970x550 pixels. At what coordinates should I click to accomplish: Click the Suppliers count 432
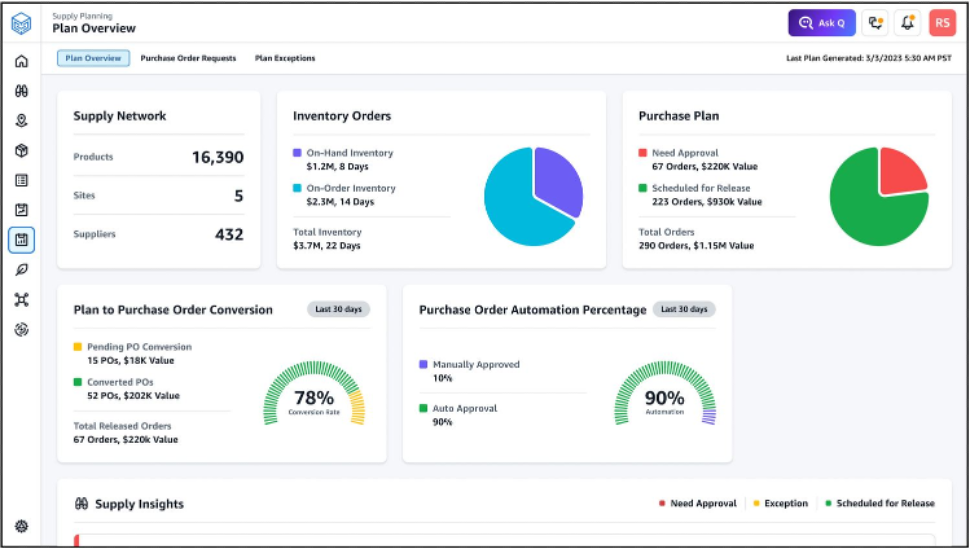pyautogui.click(x=230, y=234)
